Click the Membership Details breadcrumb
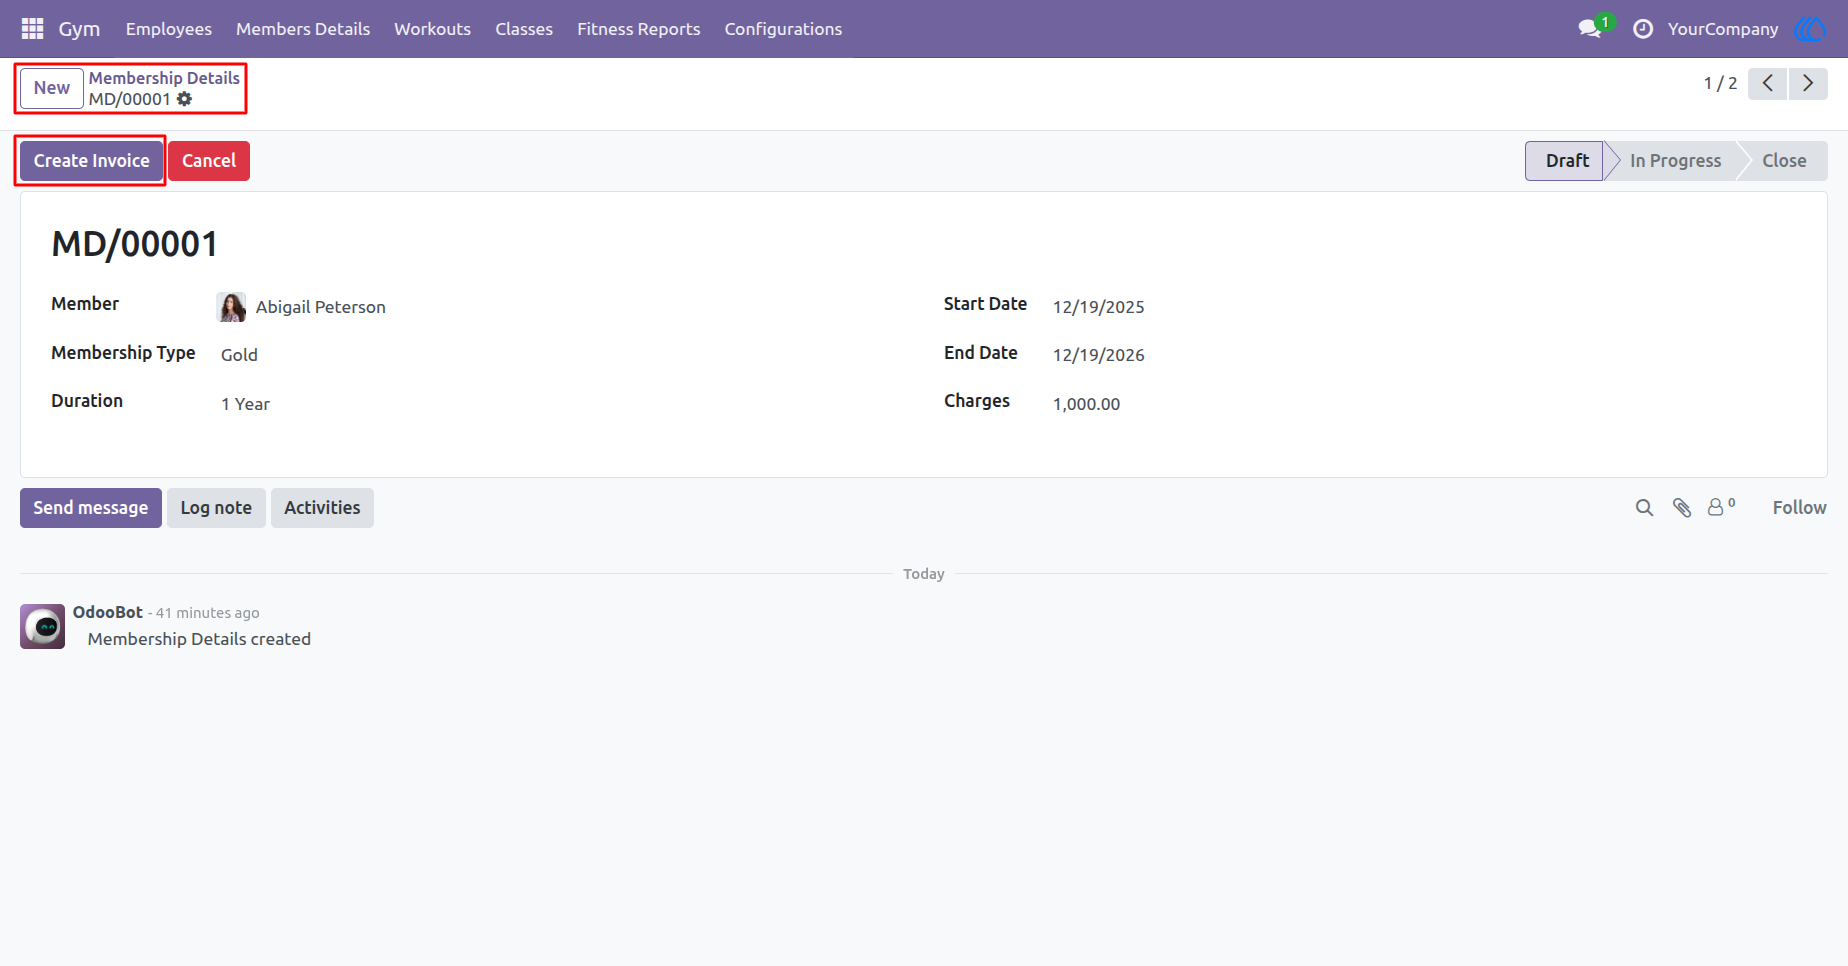1848x966 pixels. (x=164, y=78)
